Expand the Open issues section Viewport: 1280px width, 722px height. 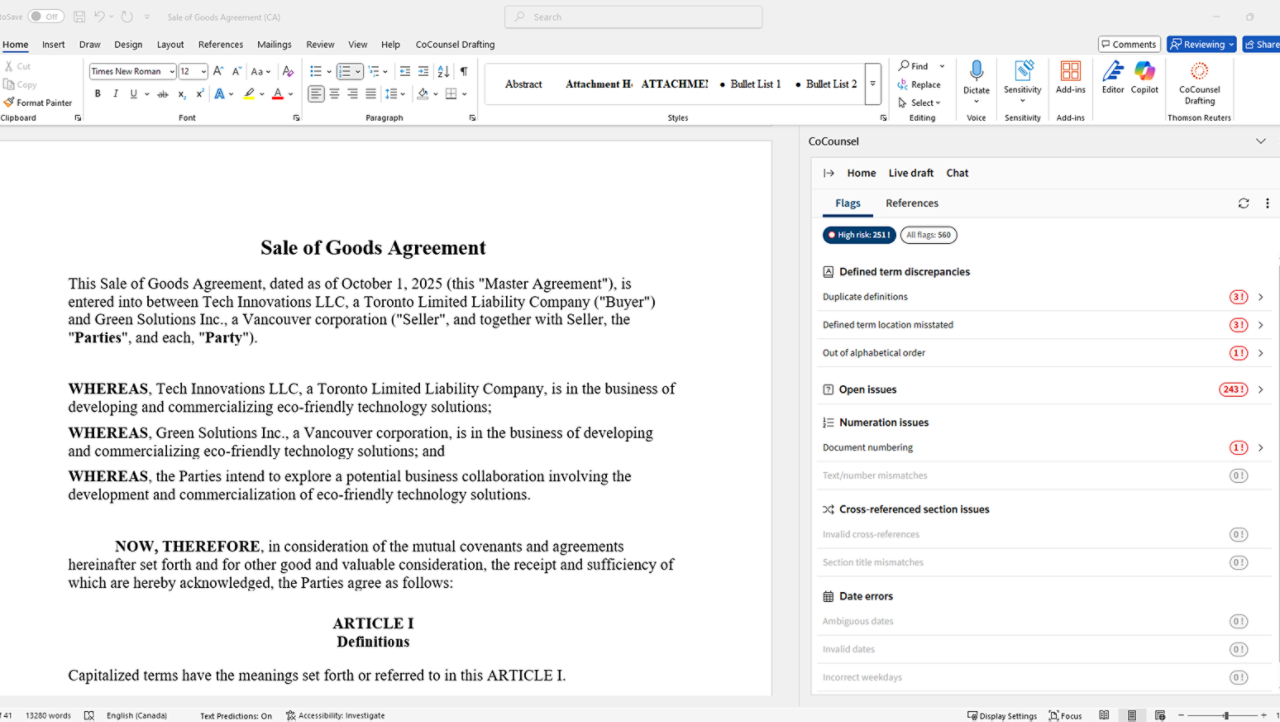pos(1260,390)
